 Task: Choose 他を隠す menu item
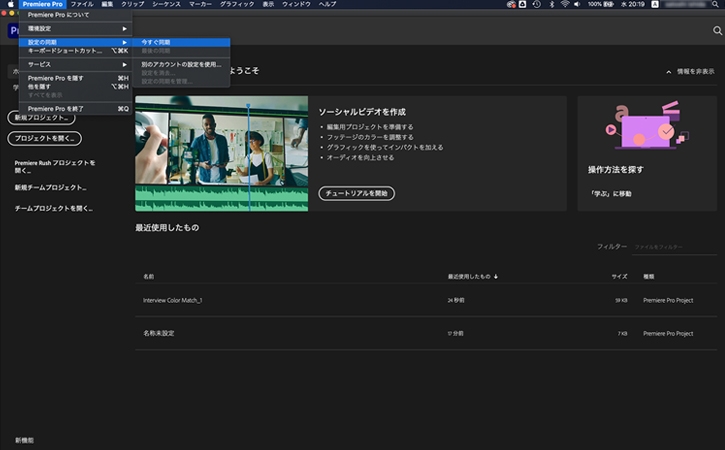tap(75, 86)
